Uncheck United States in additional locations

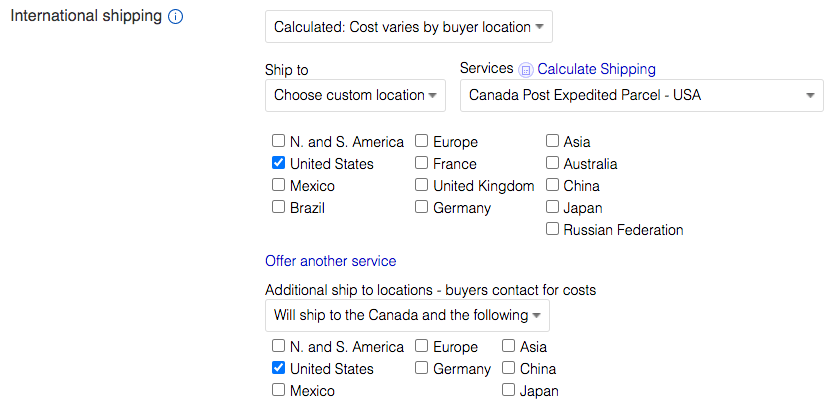point(278,368)
